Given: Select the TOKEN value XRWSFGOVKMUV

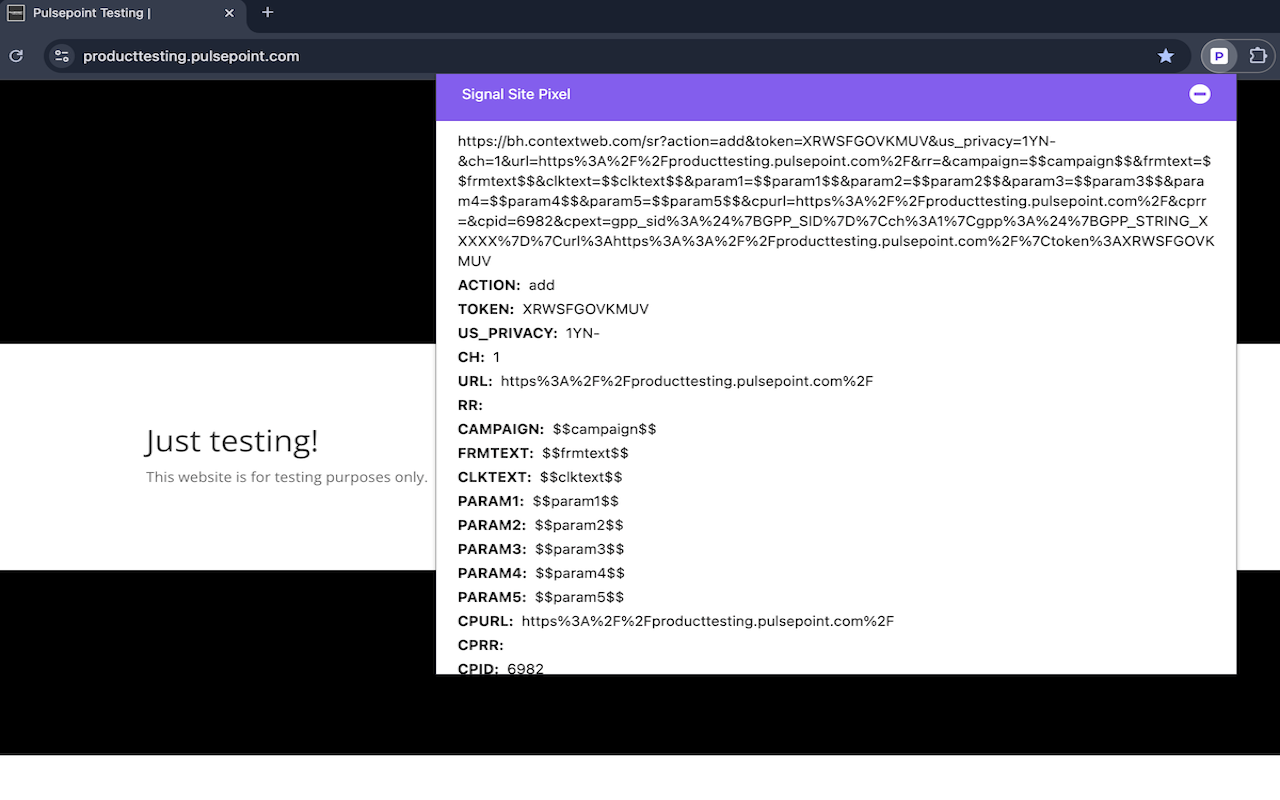Looking at the screenshot, I should 585,309.
